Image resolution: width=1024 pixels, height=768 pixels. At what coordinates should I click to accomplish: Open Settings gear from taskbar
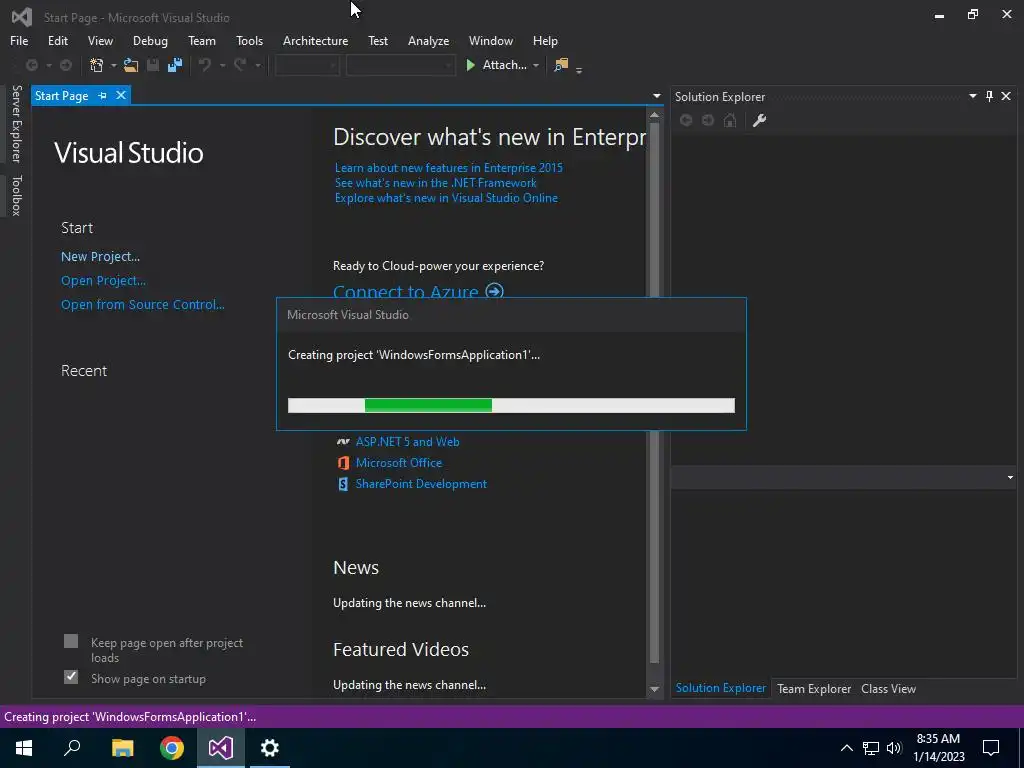(270, 748)
